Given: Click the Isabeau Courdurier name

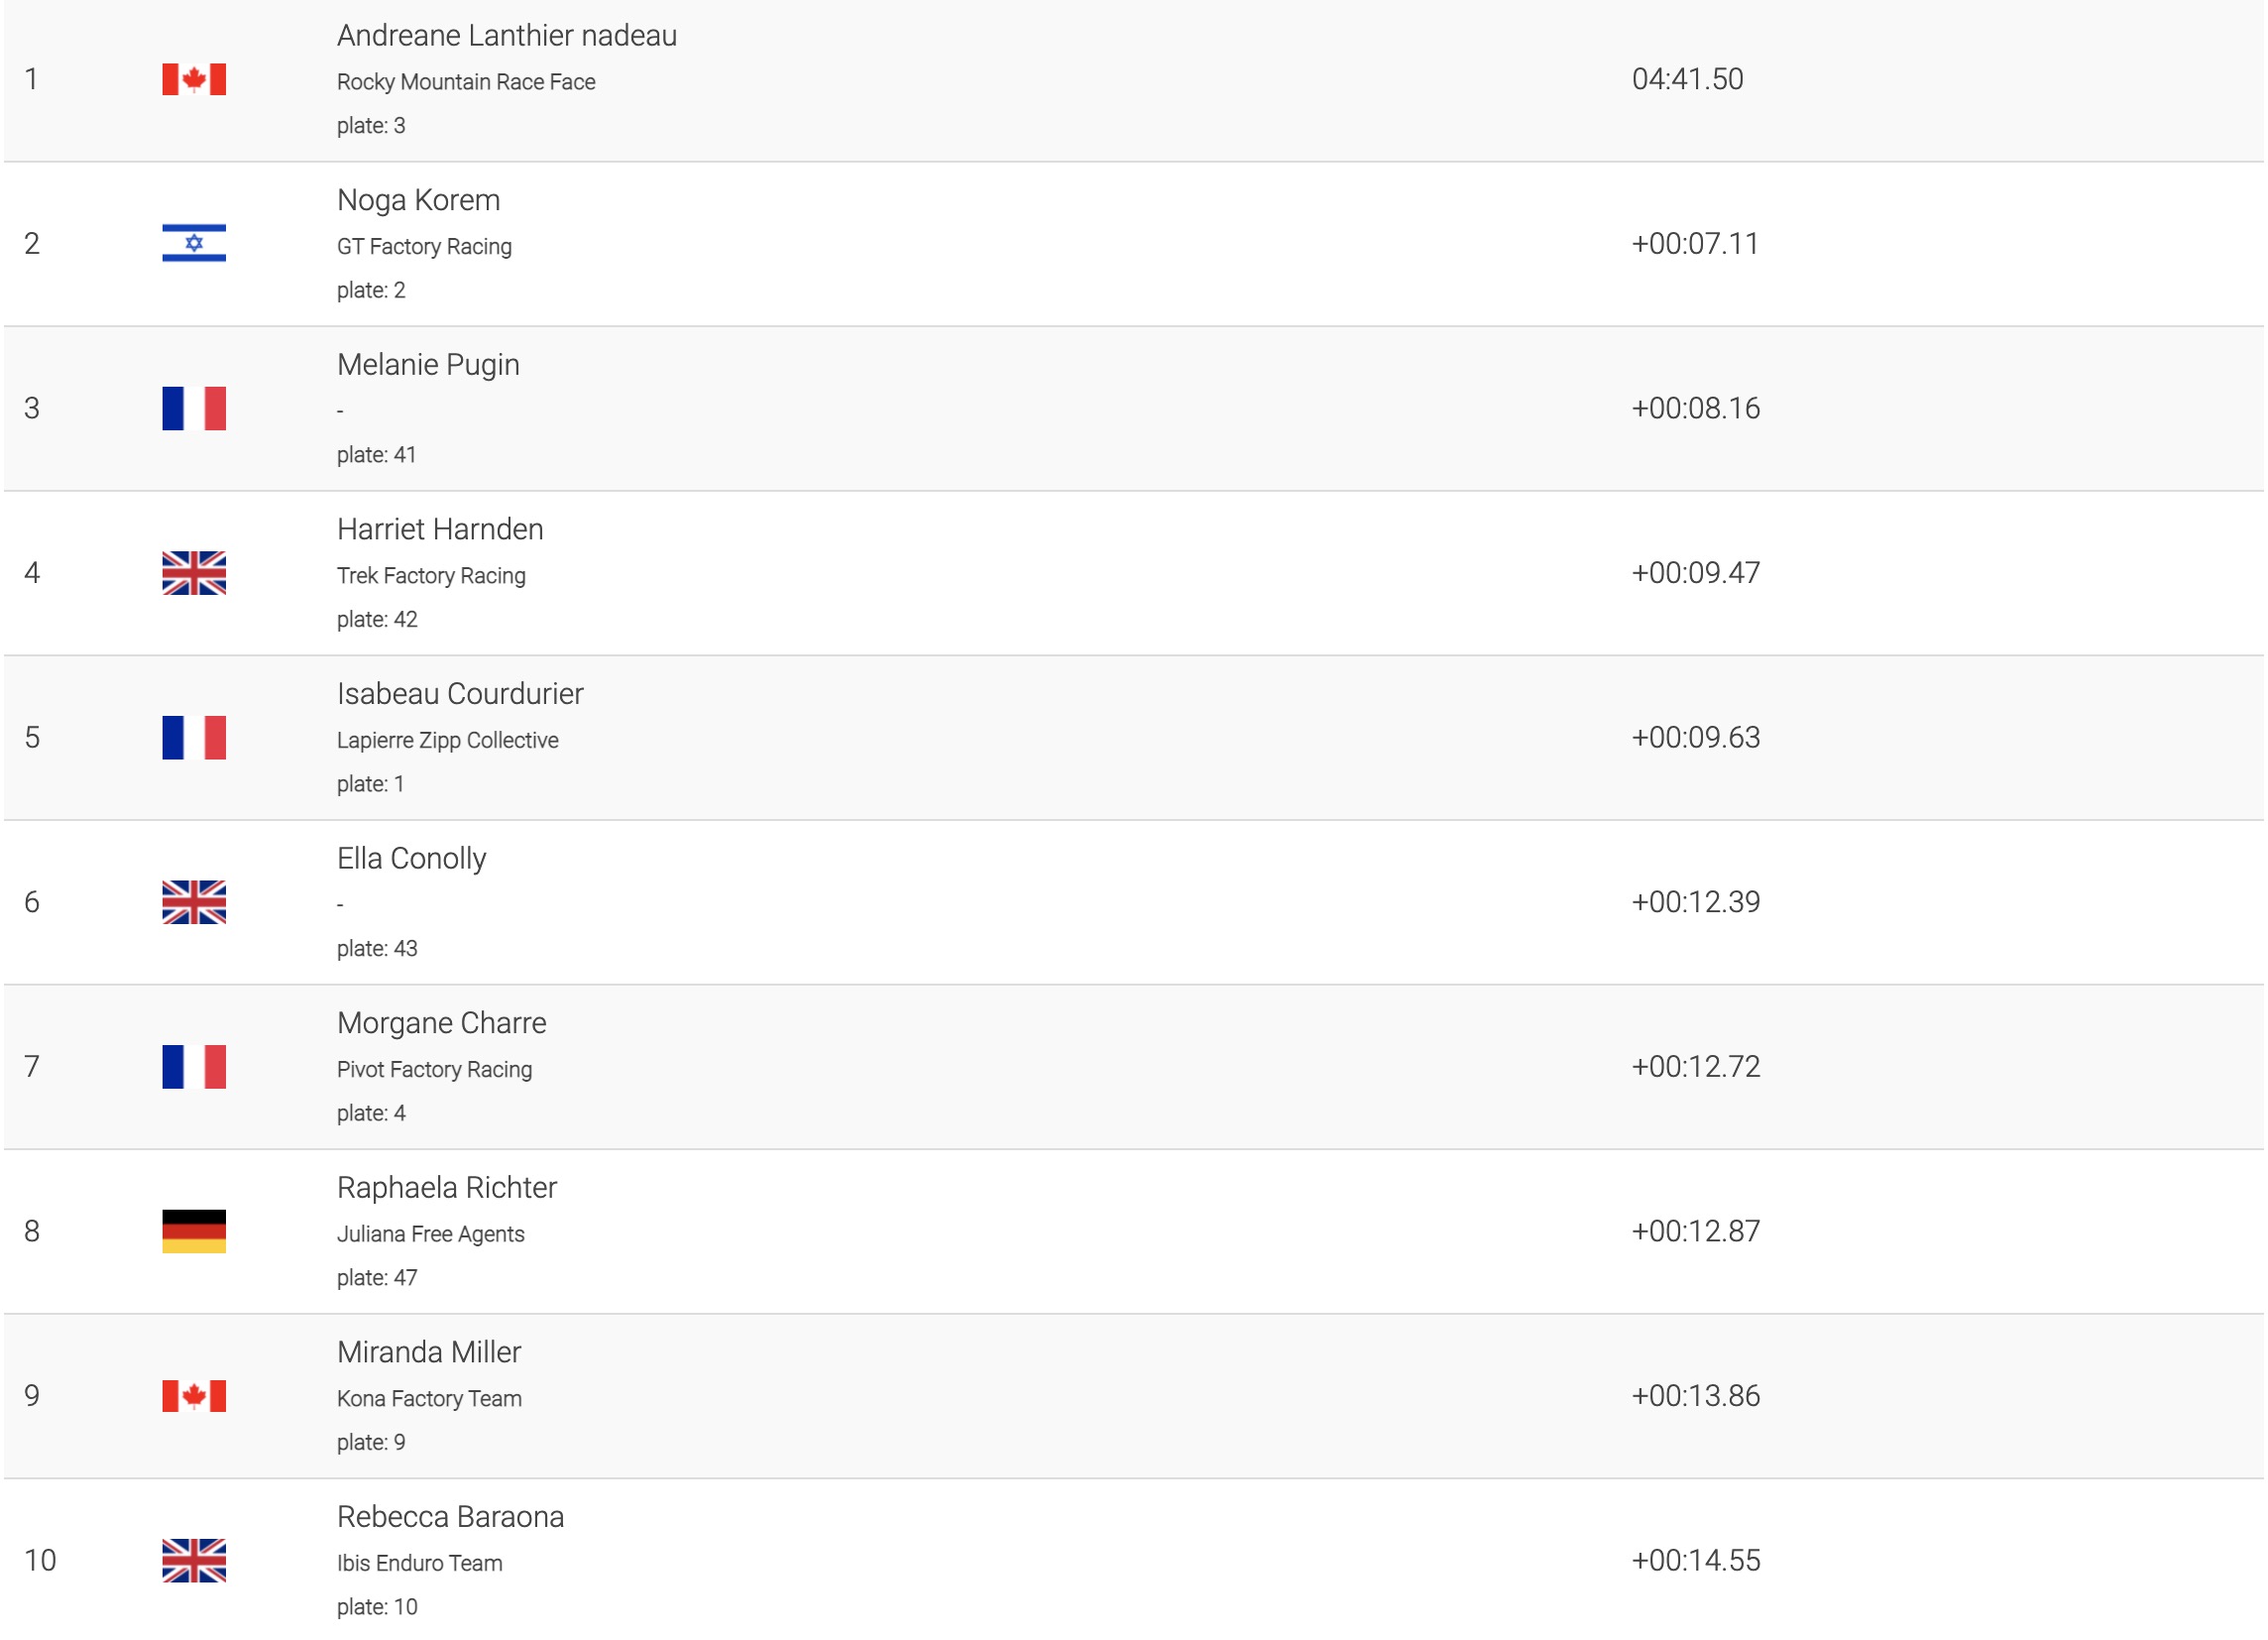Looking at the screenshot, I should [460, 693].
